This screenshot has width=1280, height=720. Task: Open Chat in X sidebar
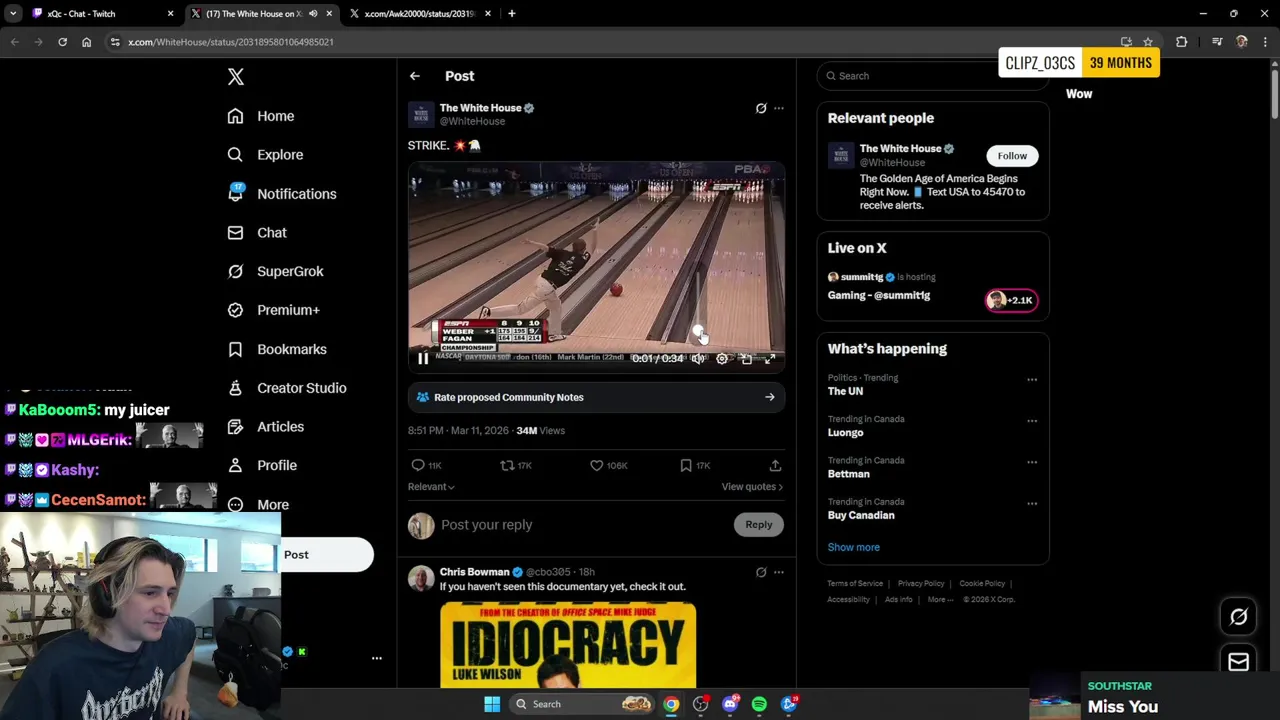[257, 232]
